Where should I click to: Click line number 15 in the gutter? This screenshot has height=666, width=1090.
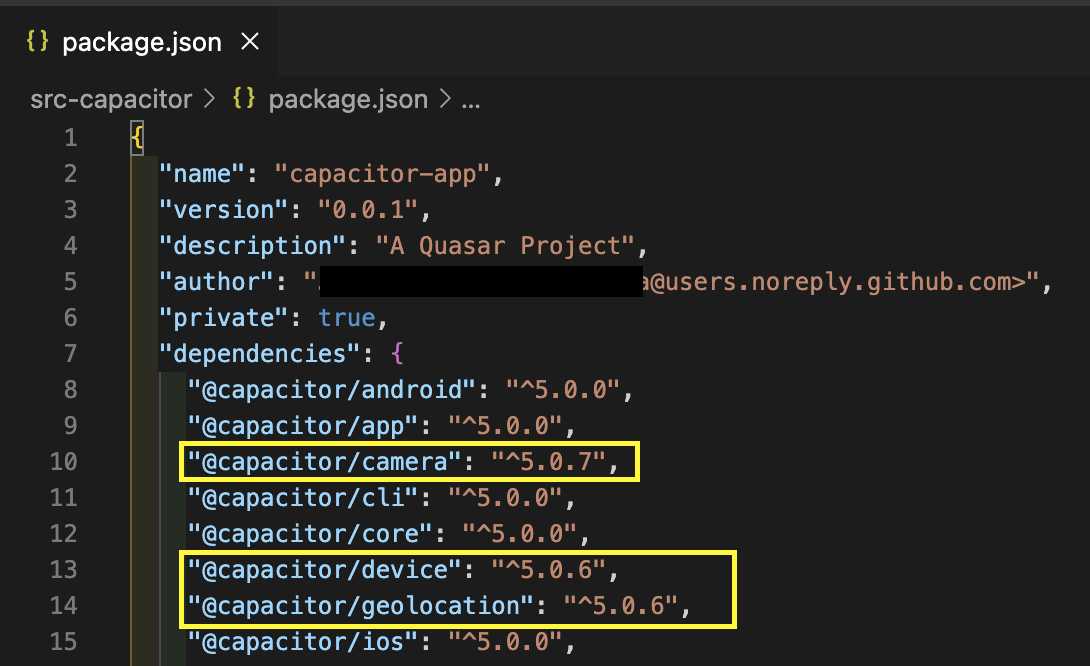pyautogui.click(x=63, y=641)
